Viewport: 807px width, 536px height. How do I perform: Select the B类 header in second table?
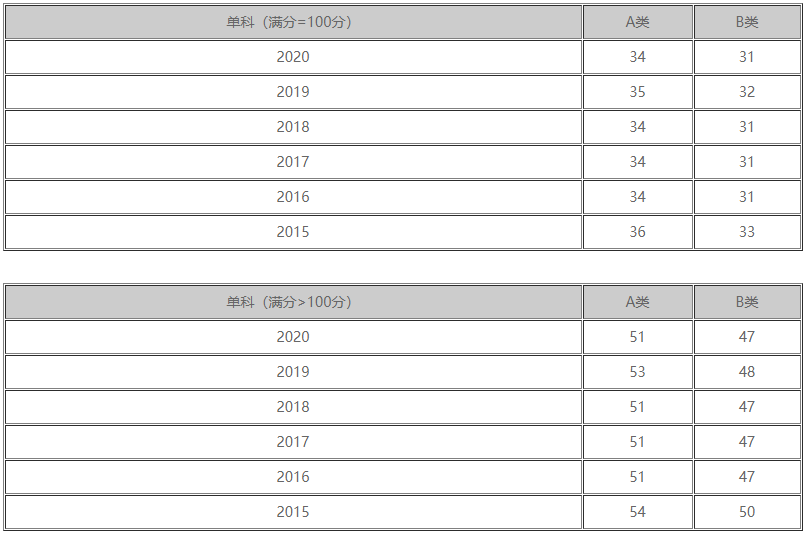pyautogui.click(x=747, y=302)
